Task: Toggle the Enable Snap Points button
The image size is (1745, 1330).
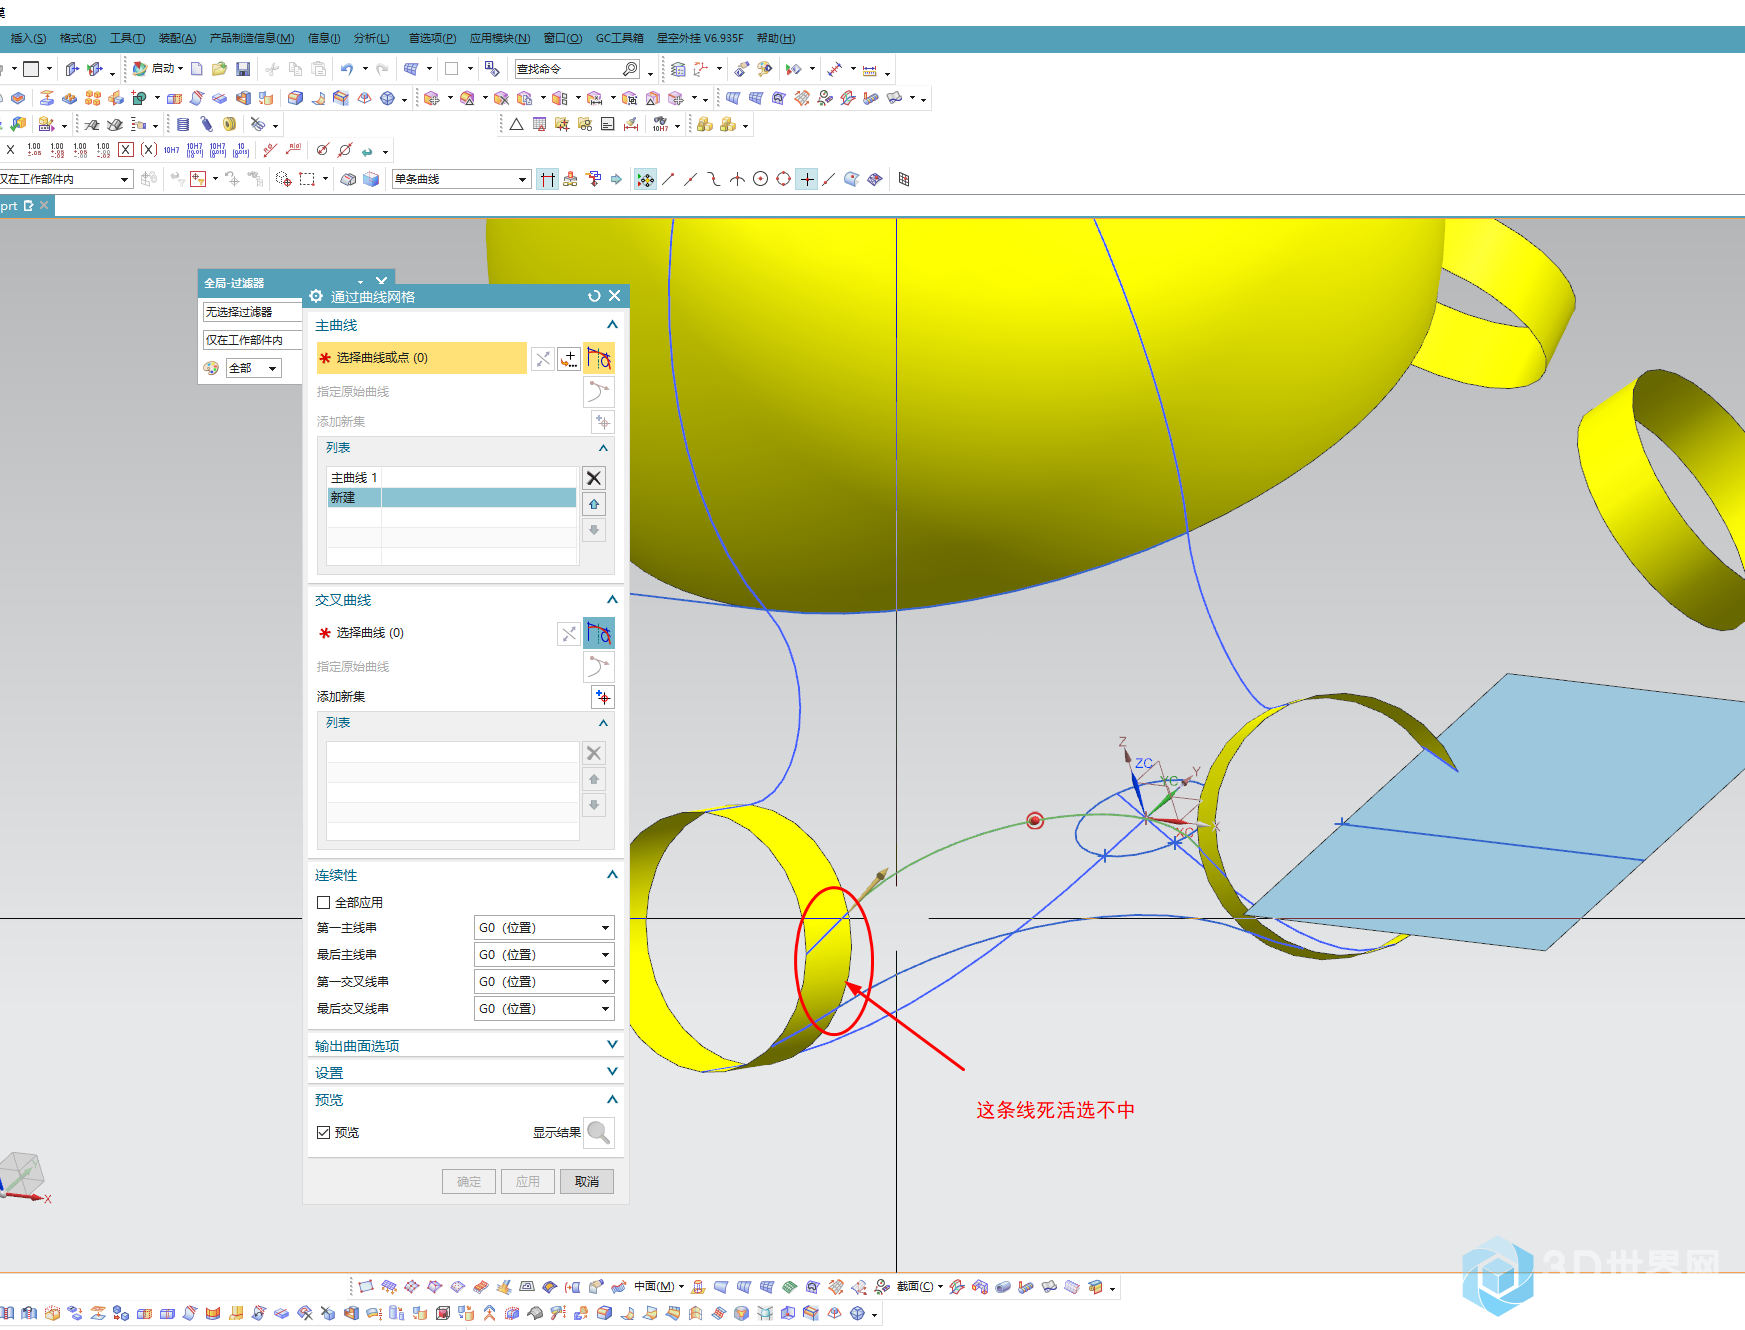Action: click(x=645, y=179)
